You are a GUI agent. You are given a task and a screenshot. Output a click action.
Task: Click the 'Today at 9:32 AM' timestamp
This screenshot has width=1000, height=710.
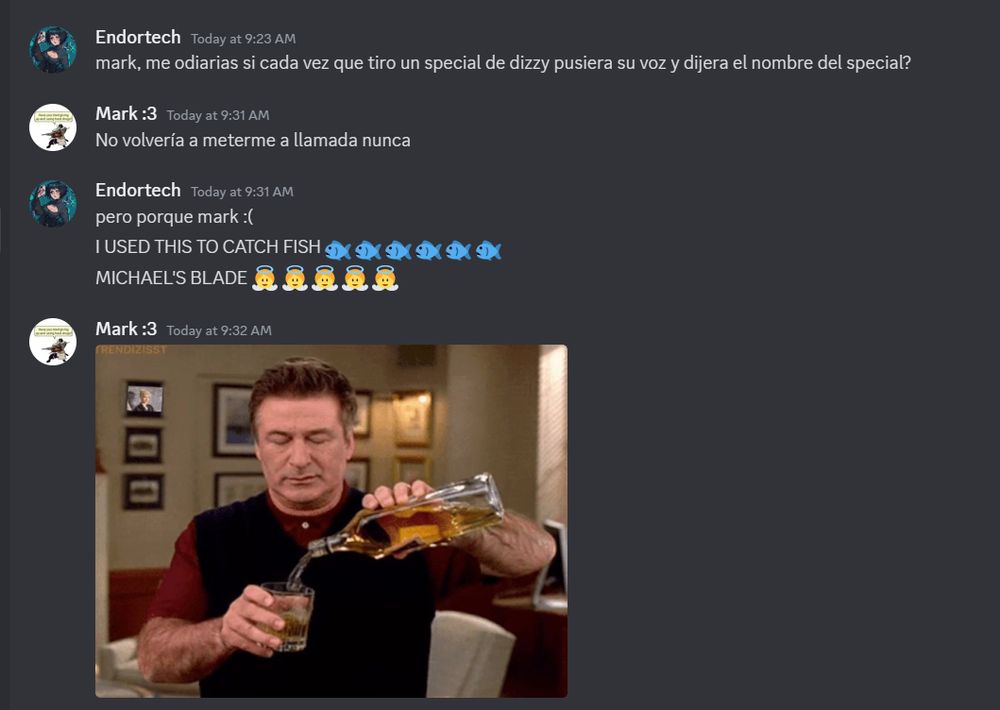pyautogui.click(x=219, y=330)
